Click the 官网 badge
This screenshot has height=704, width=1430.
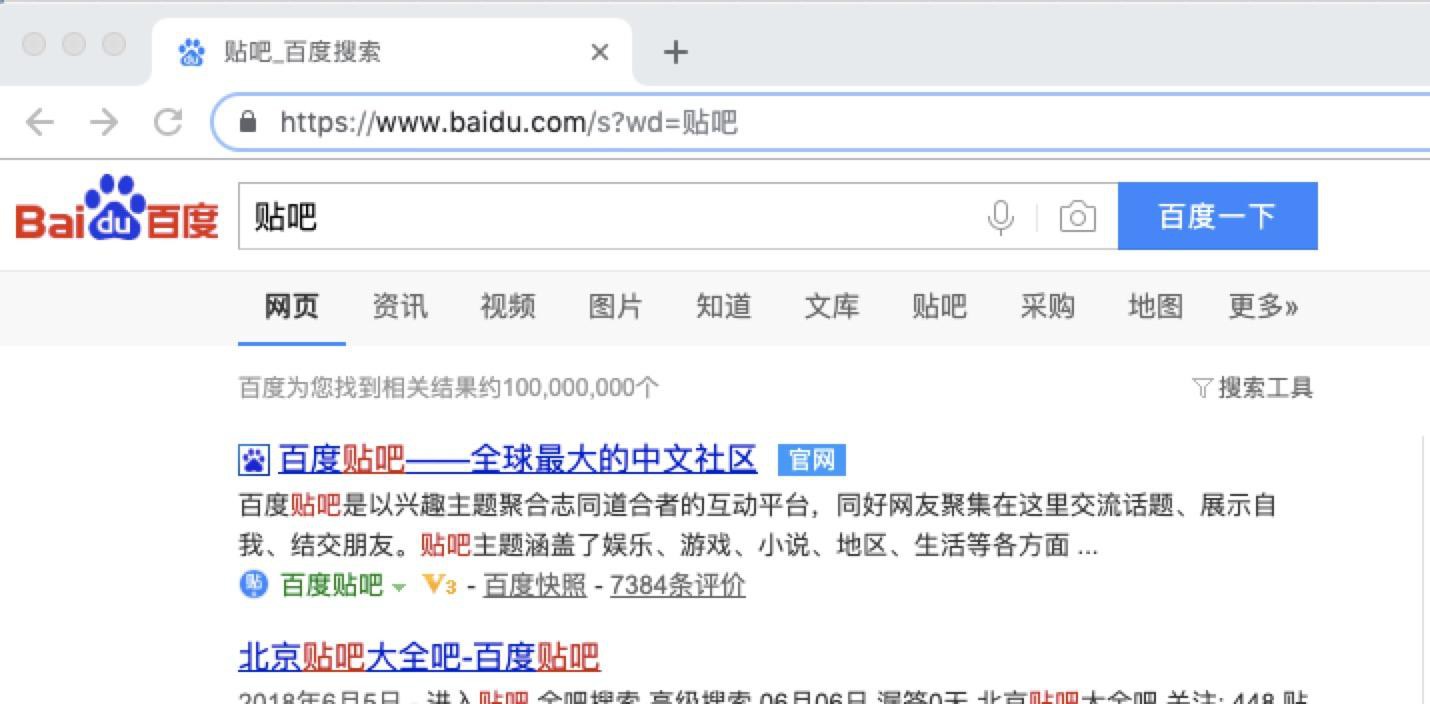click(811, 460)
